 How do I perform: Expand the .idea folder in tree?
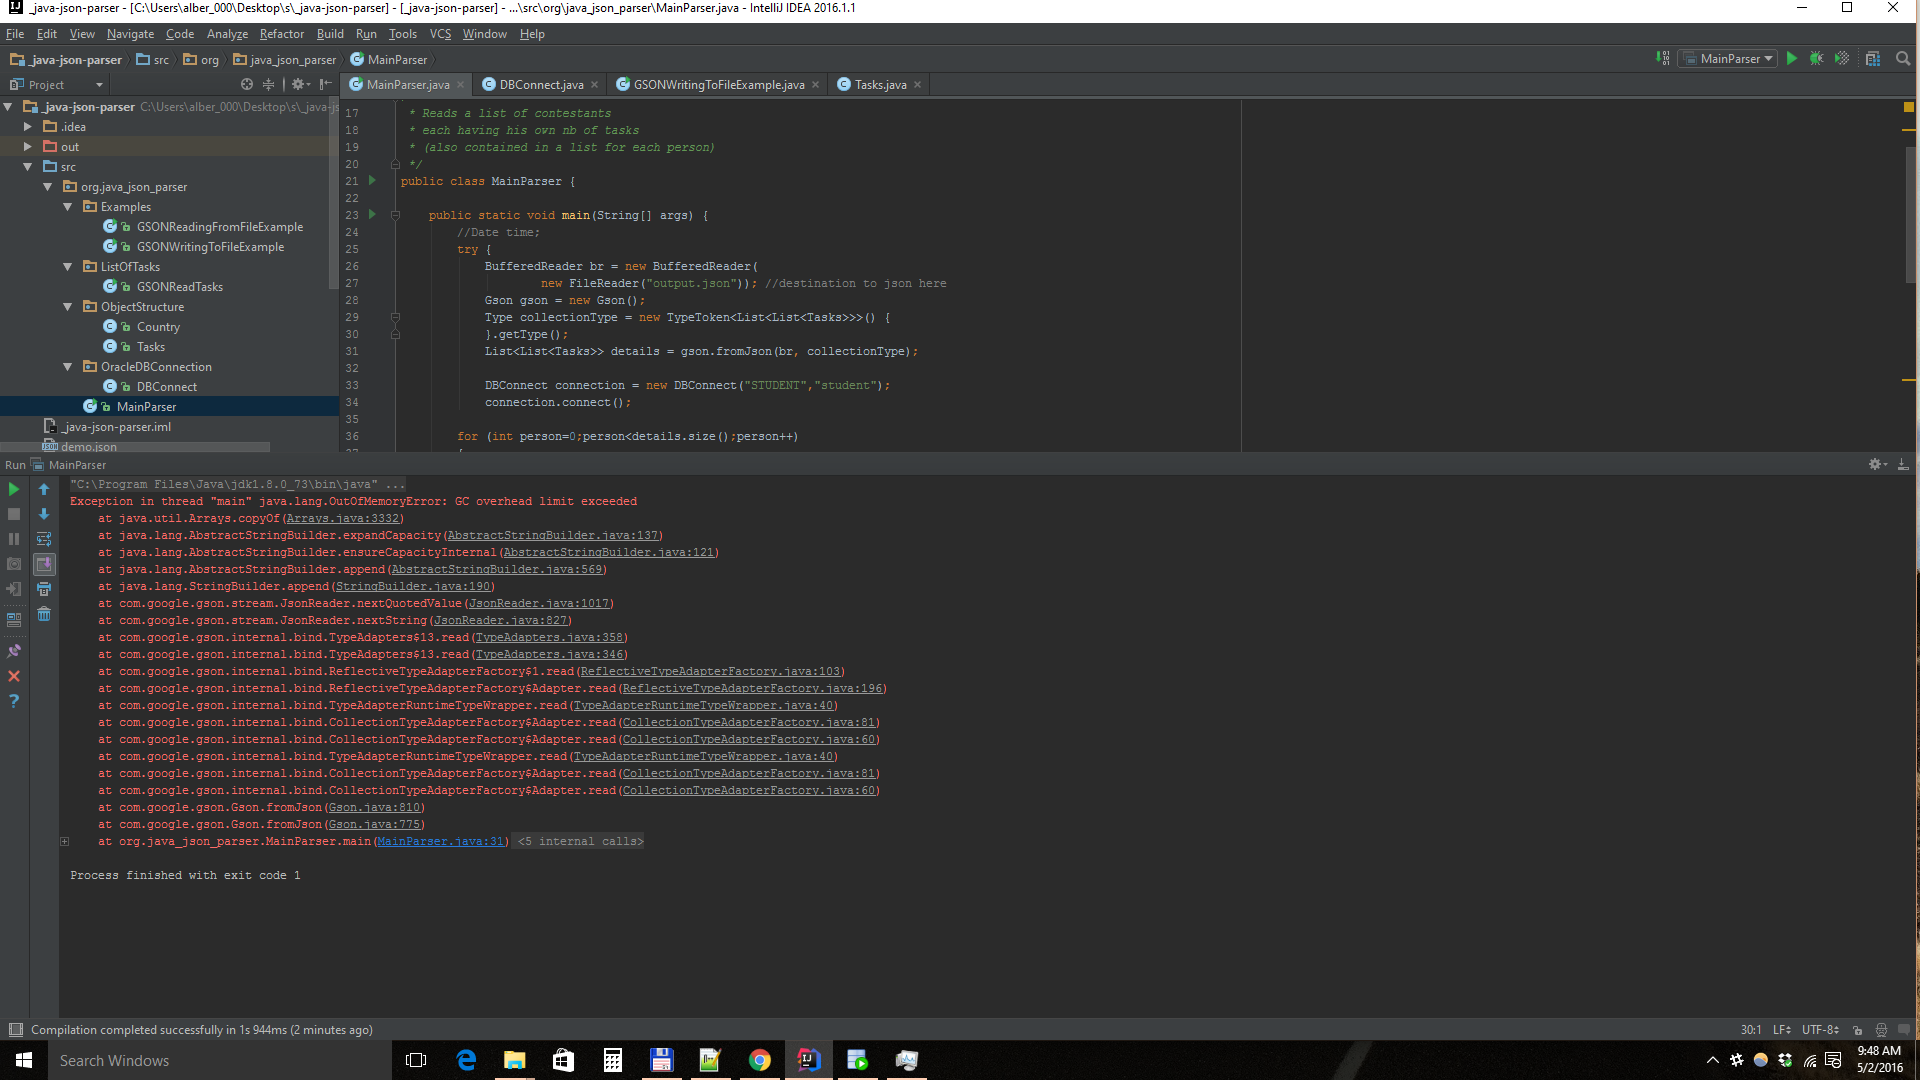[28, 127]
